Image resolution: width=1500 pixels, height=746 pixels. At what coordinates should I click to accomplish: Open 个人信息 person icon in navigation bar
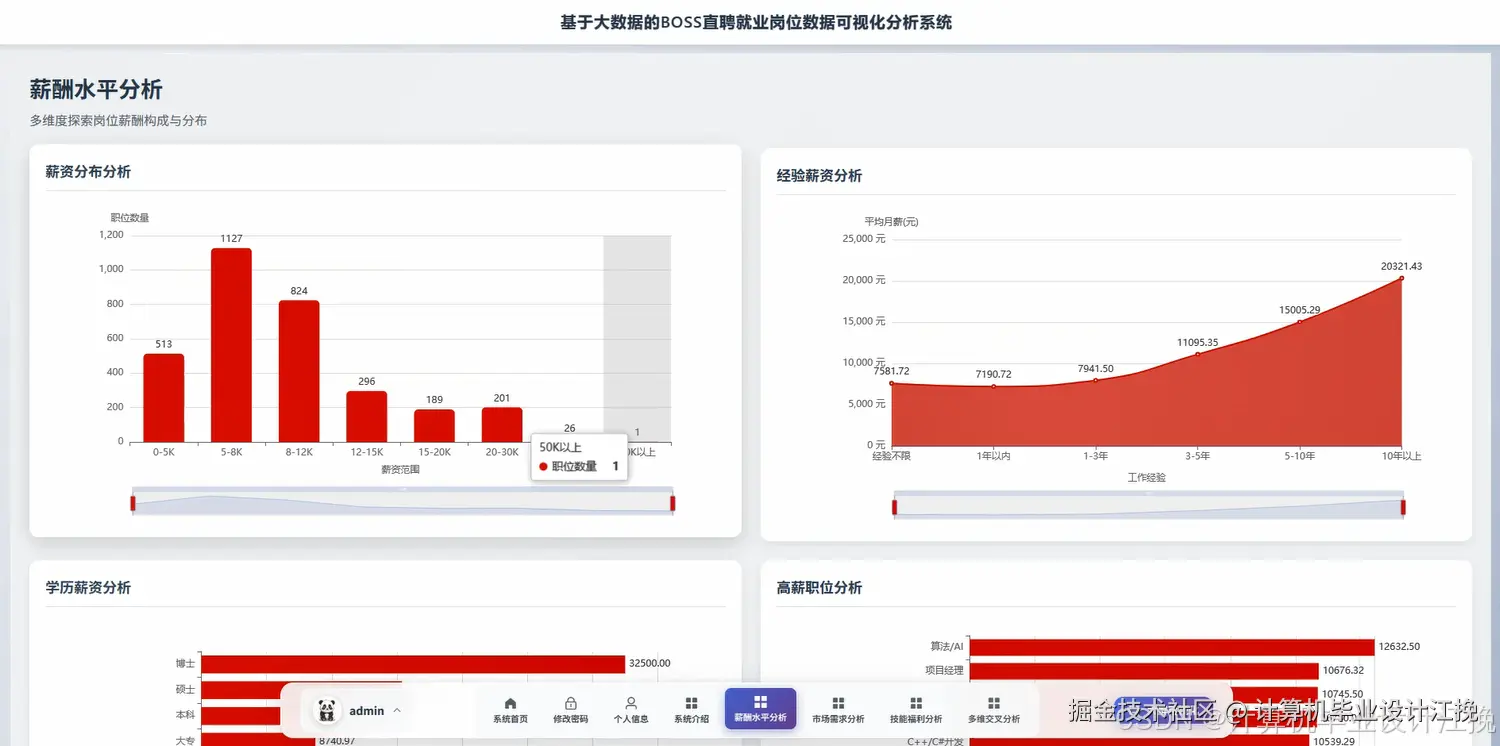[631, 704]
